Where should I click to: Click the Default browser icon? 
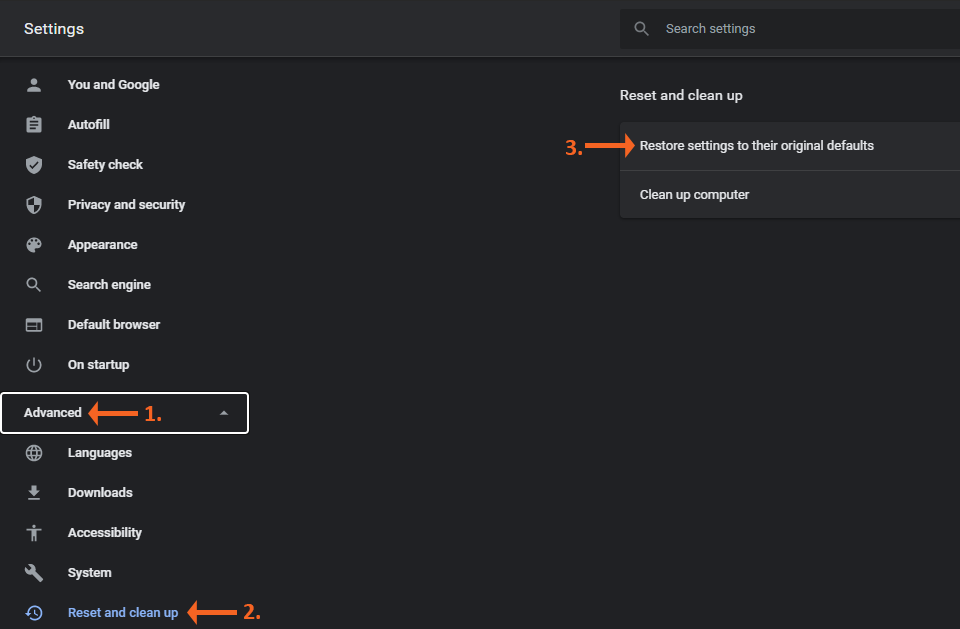pyautogui.click(x=34, y=324)
